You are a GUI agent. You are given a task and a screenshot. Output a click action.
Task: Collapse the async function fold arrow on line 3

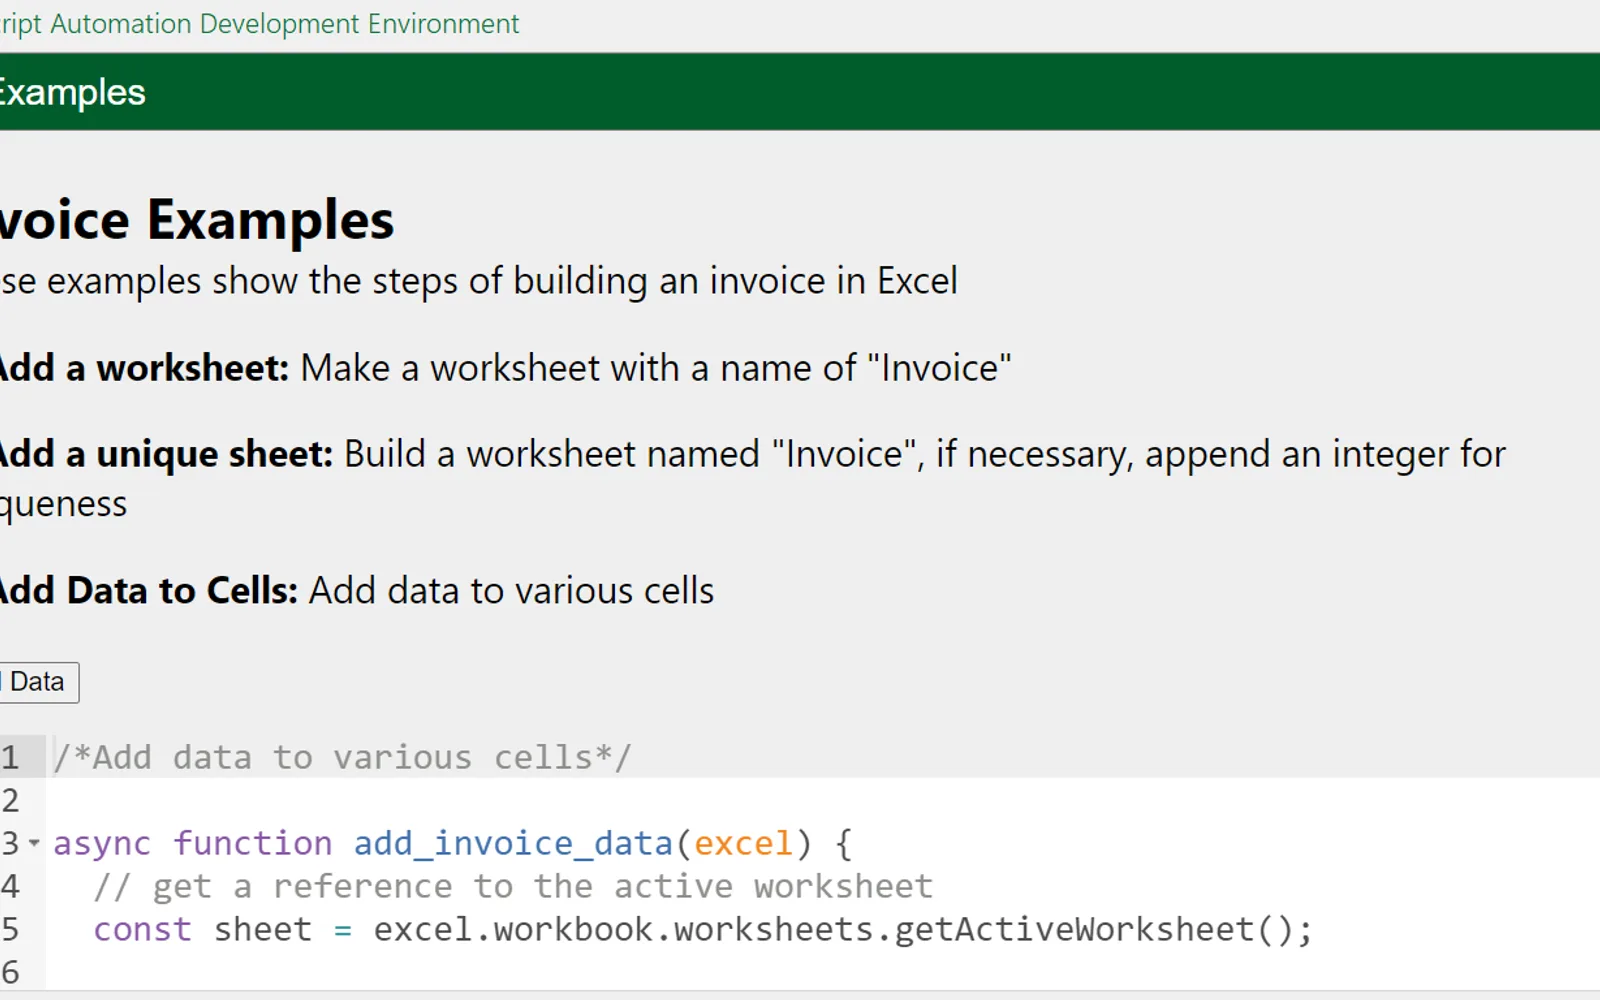pos(34,843)
